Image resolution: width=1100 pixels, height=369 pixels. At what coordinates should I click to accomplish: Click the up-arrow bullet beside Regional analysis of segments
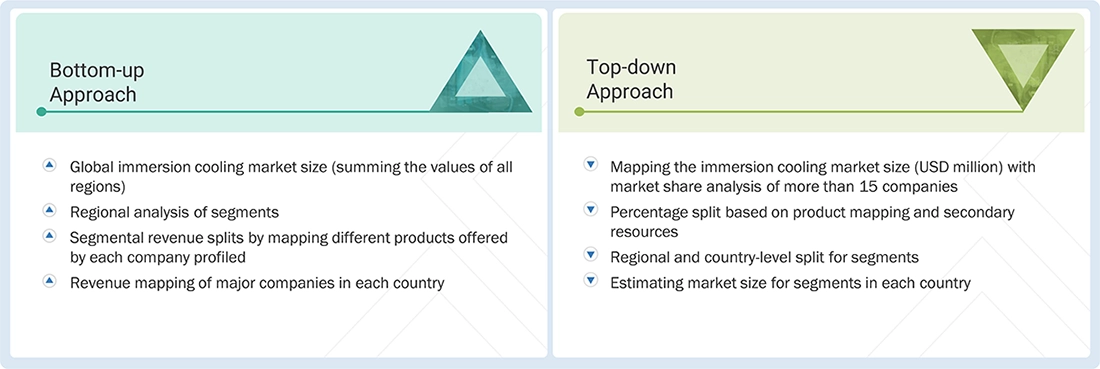49,210
